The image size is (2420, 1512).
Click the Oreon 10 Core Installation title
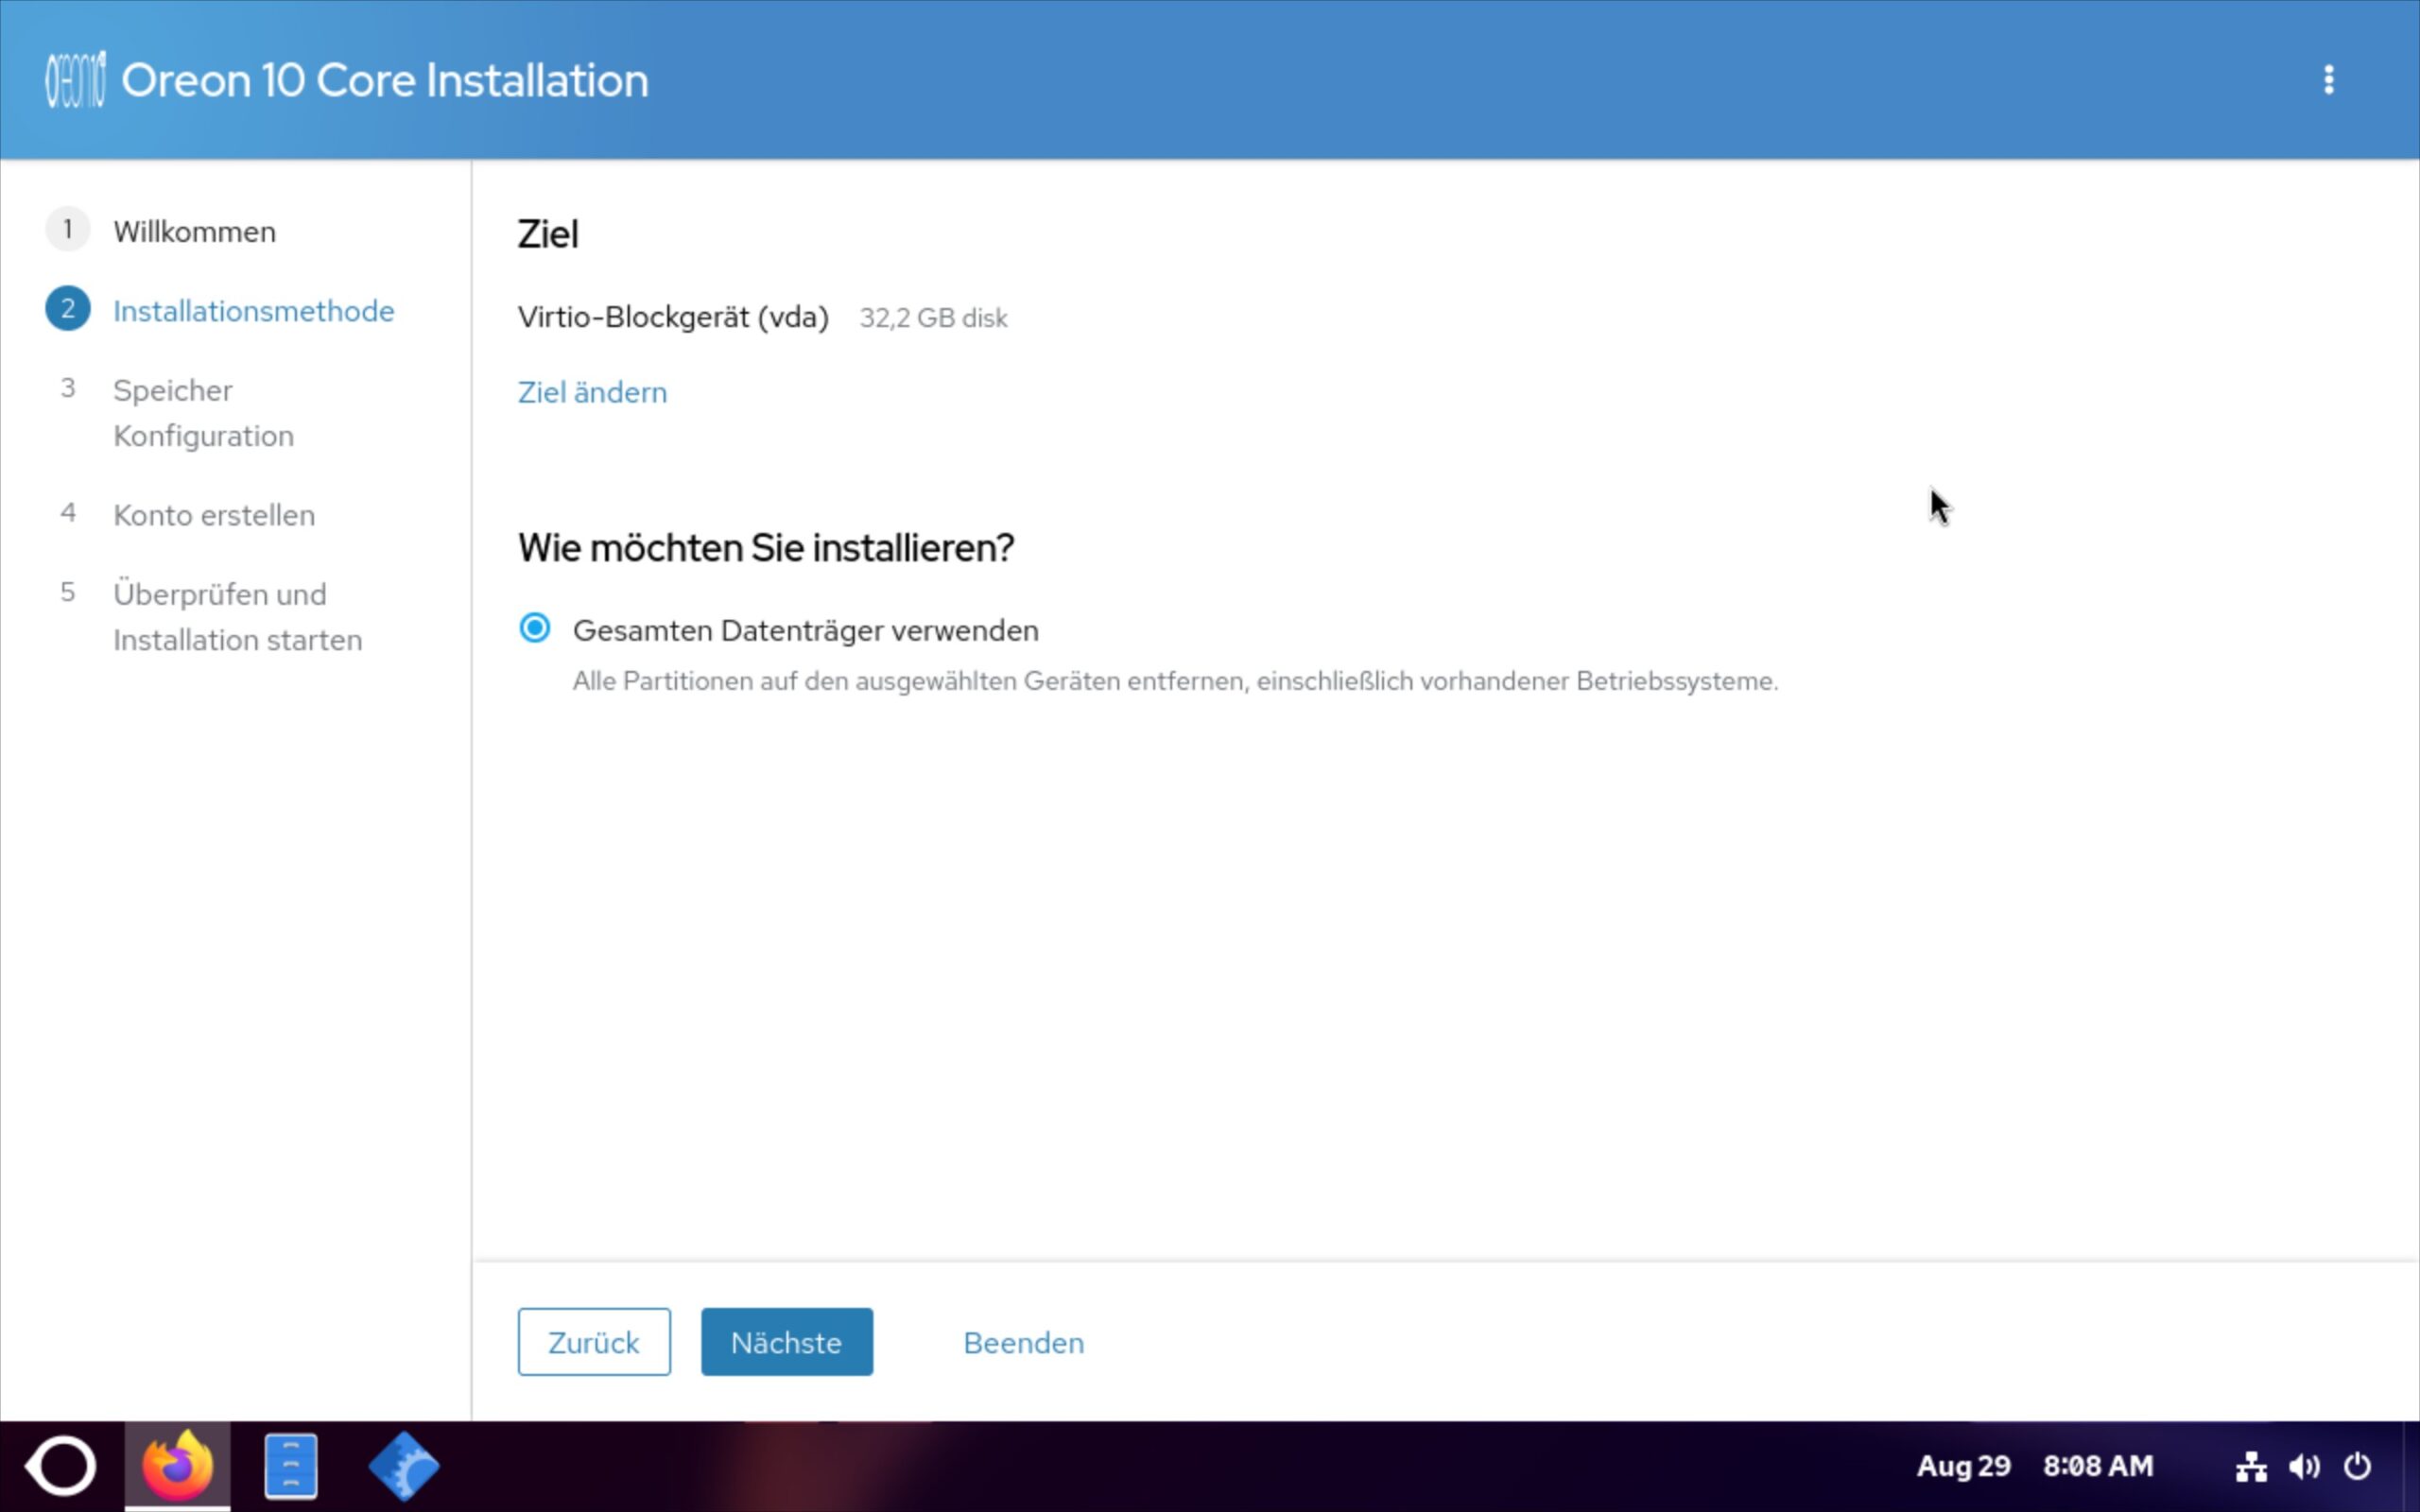click(x=385, y=80)
